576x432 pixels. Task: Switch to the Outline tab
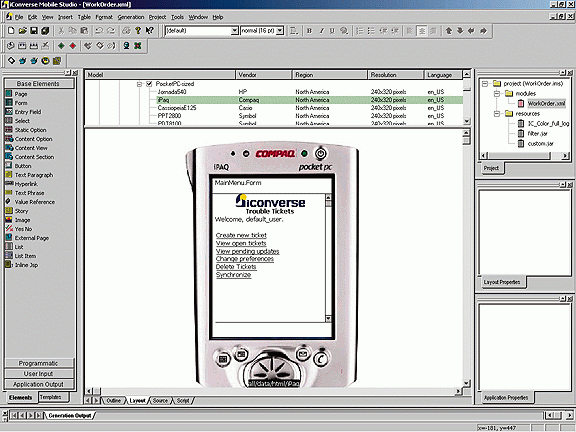(x=113, y=400)
